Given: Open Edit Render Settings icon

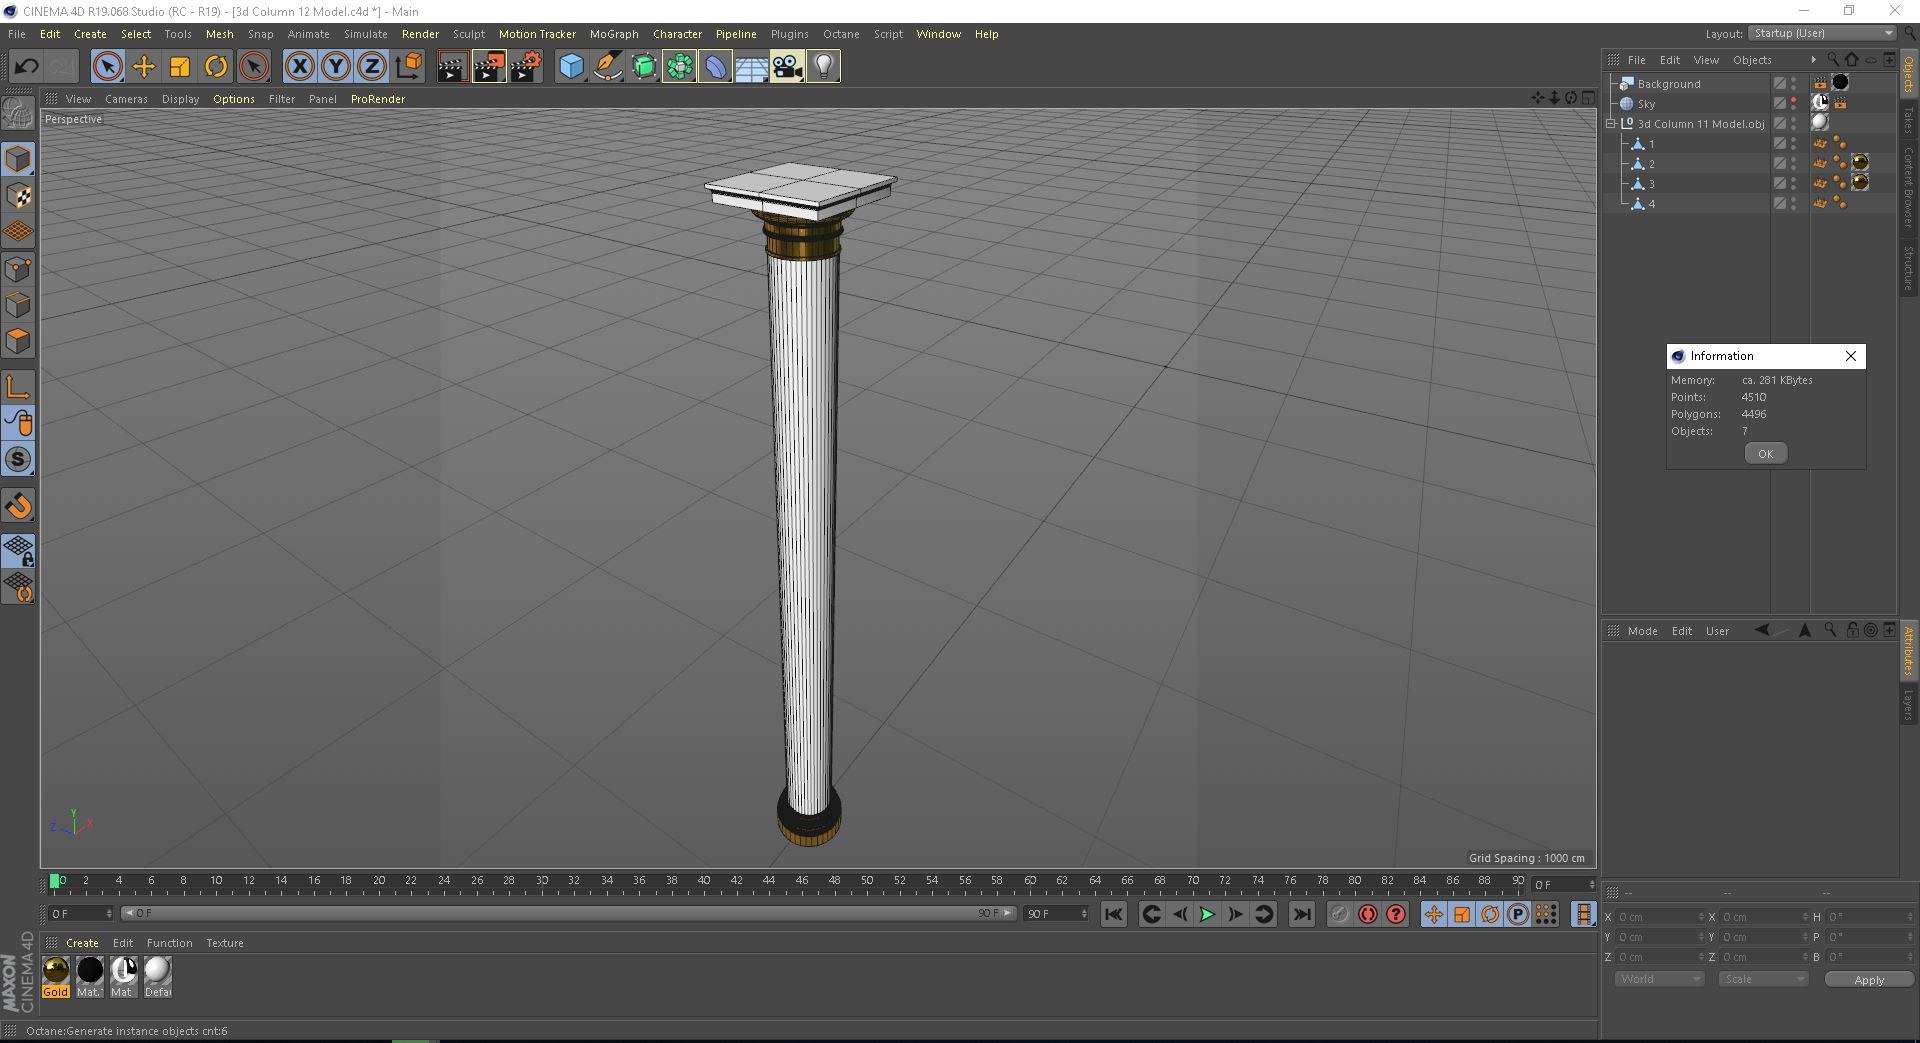Looking at the screenshot, I should click(x=526, y=67).
